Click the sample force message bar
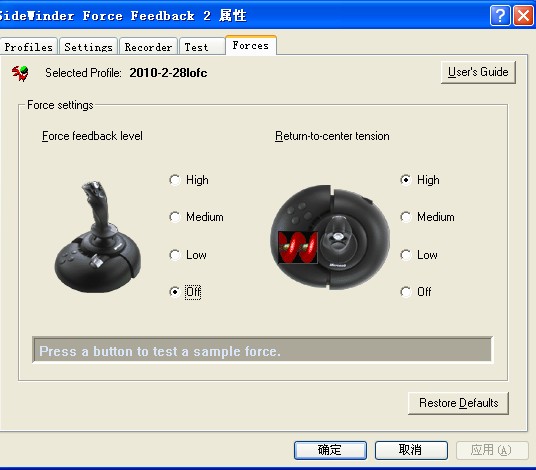The height and width of the screenshot is (470, 536). 262,350
